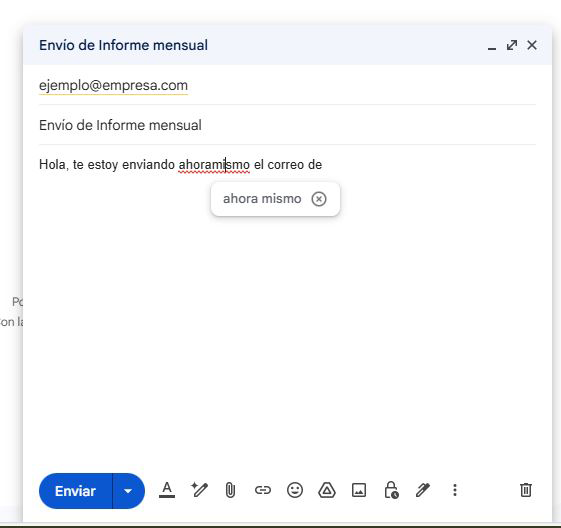Open the text formatting options
This screenshot has width=561, height=528.
[167, 490]
